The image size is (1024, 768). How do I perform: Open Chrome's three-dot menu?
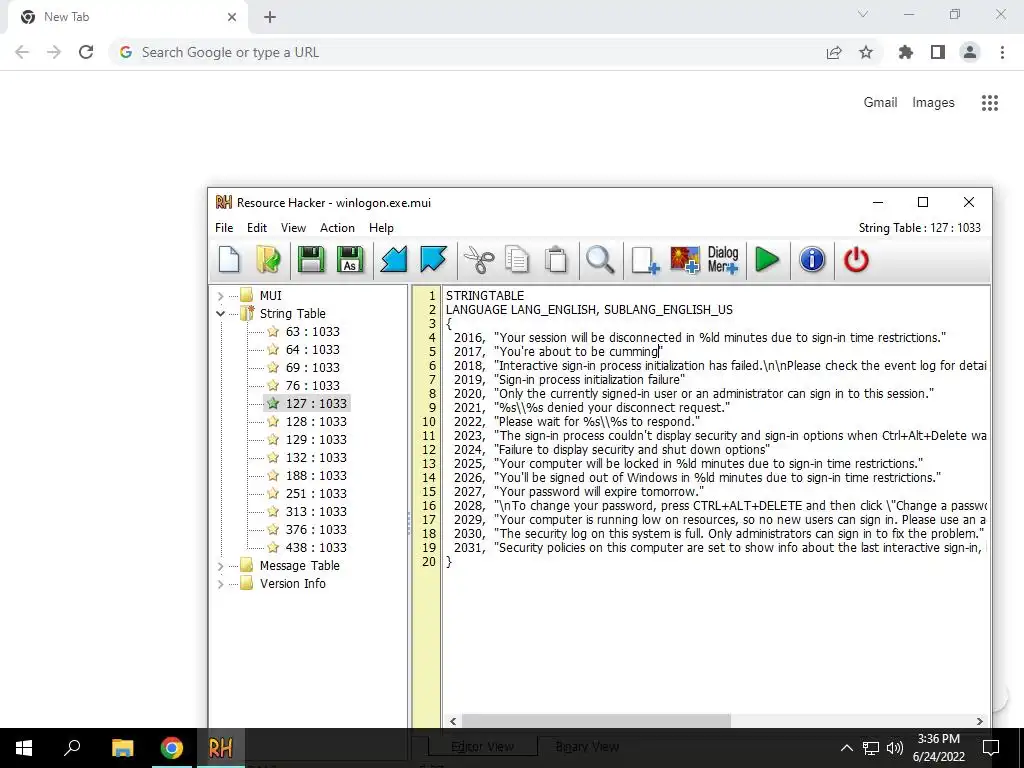pos(1002,52)
